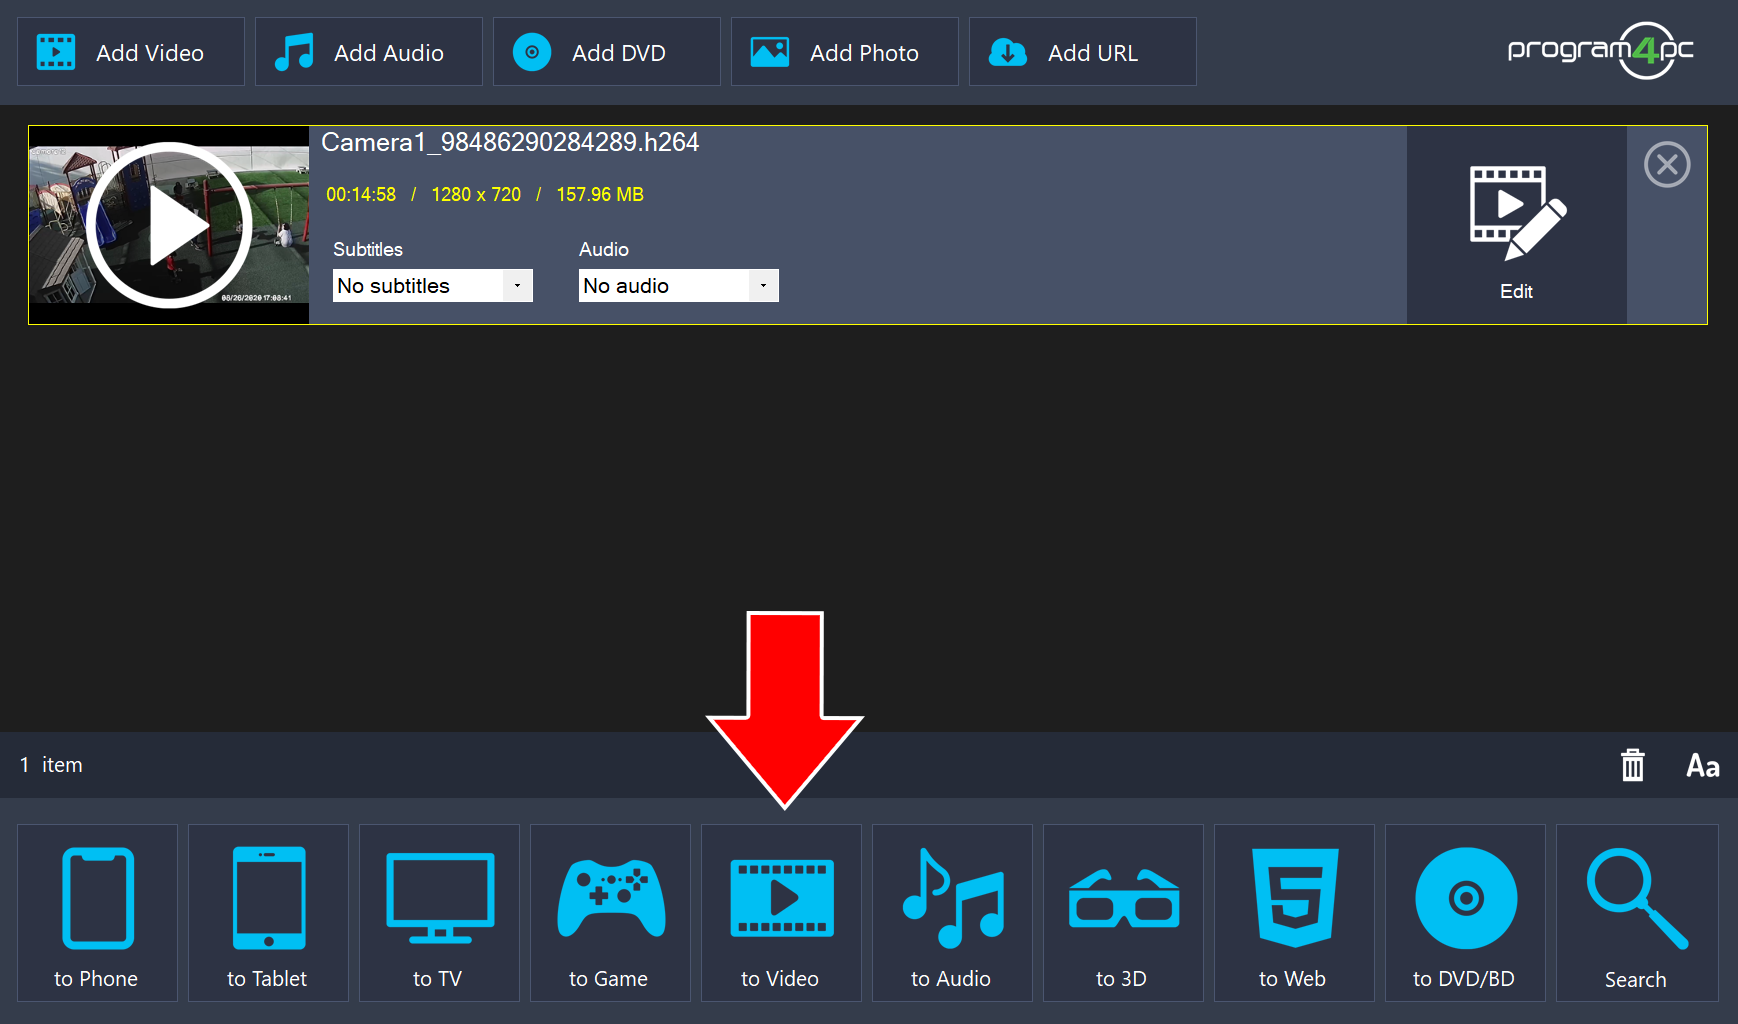Viewport: 1738px width, 1024px height.
Task: Click the program4pc logo
Action: pos(1601,50)
